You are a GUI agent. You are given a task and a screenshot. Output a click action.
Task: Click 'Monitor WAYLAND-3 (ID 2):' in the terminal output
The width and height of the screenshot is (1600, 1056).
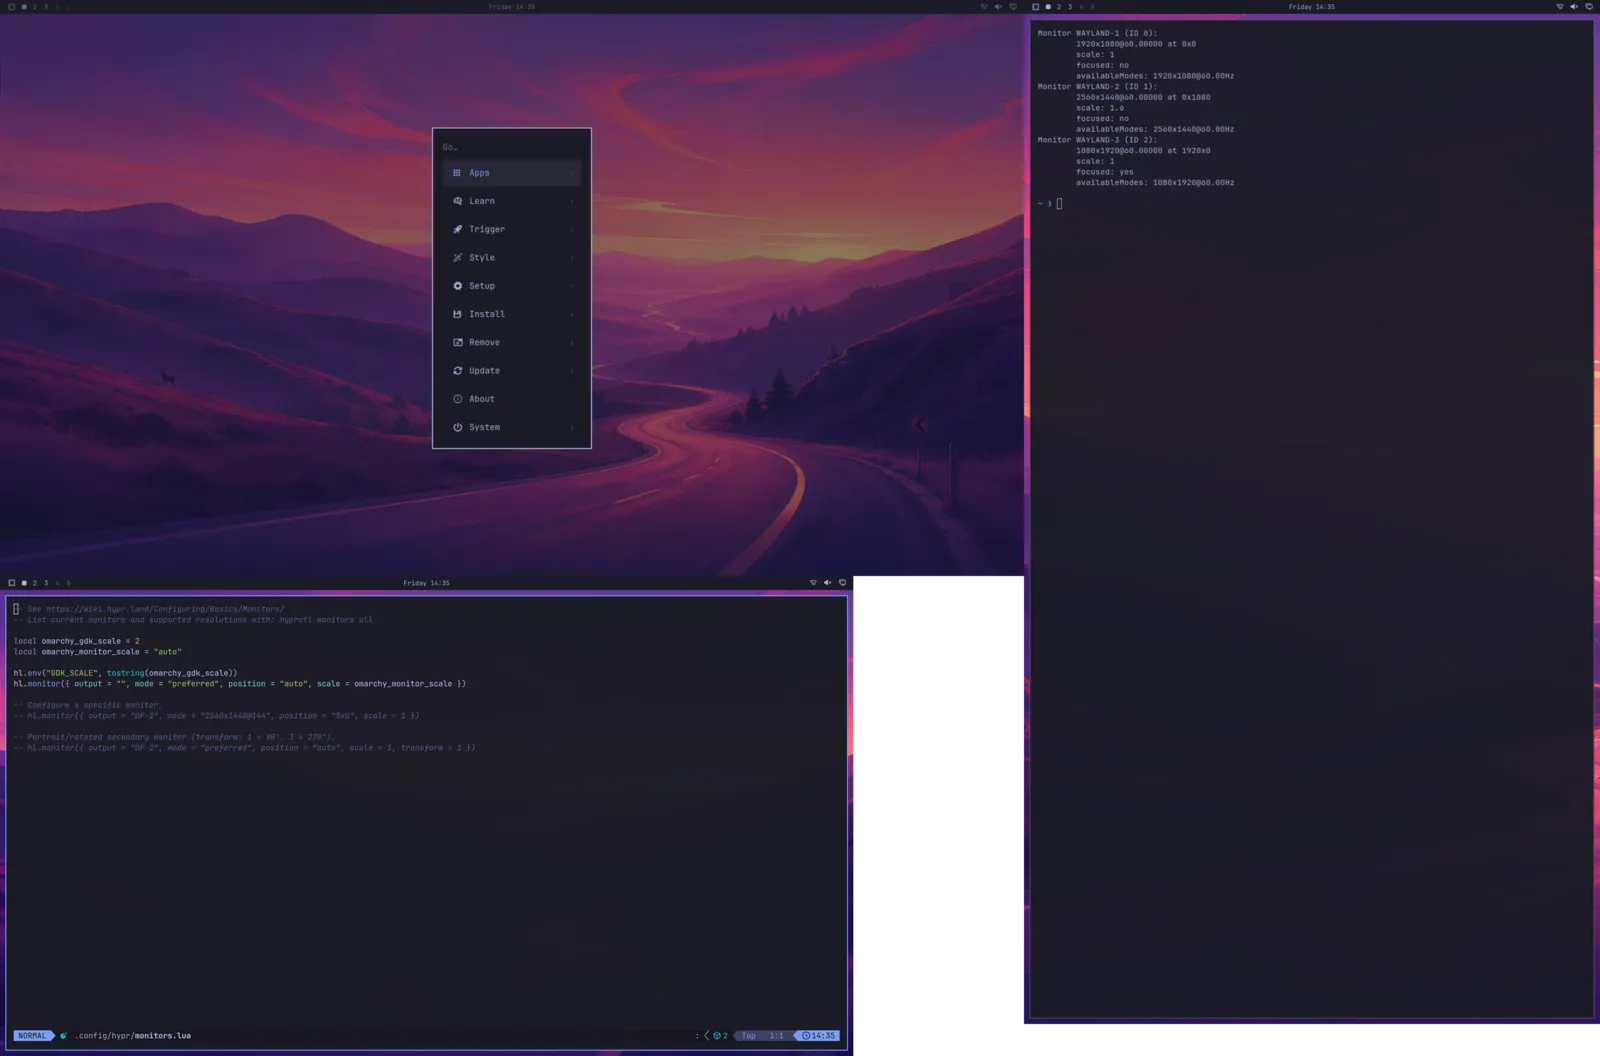coord(1097,140)
